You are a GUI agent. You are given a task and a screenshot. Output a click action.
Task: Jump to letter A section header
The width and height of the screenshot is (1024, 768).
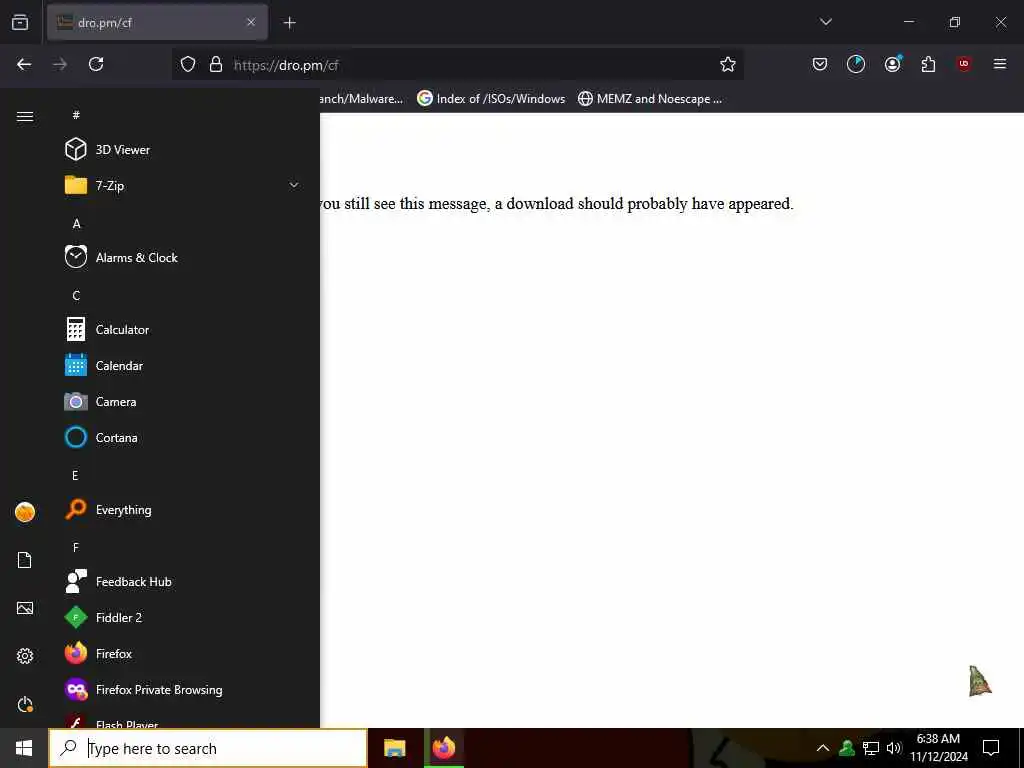(x=76, y=224)
